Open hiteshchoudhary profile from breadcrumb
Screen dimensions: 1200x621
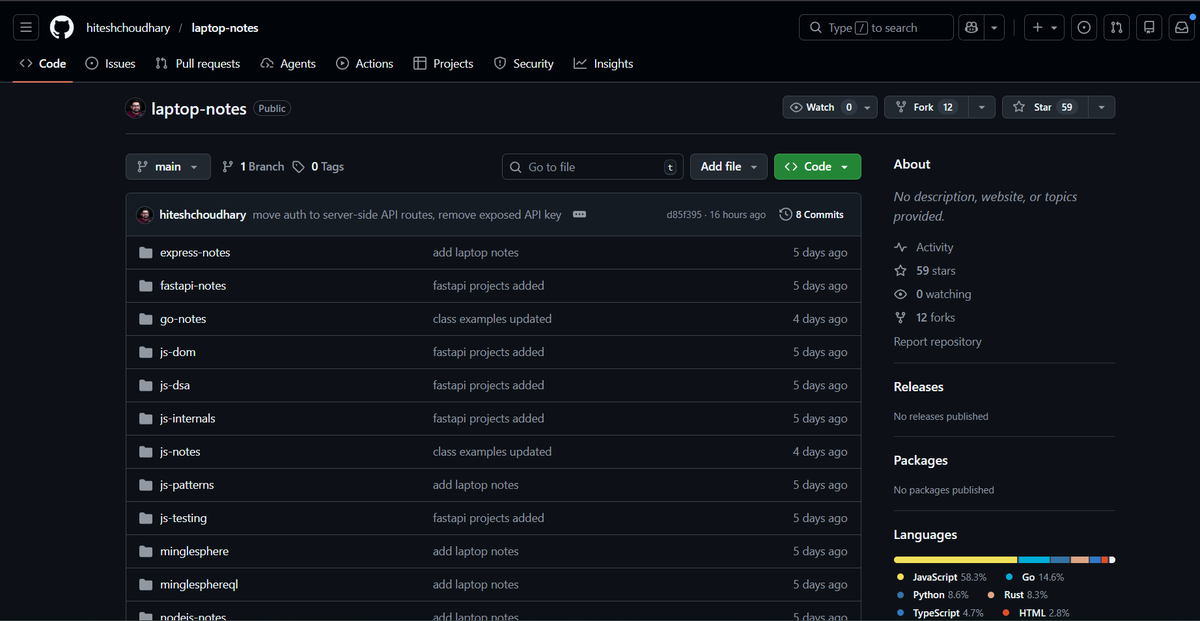pyautogui.click(x=128, y=28)
